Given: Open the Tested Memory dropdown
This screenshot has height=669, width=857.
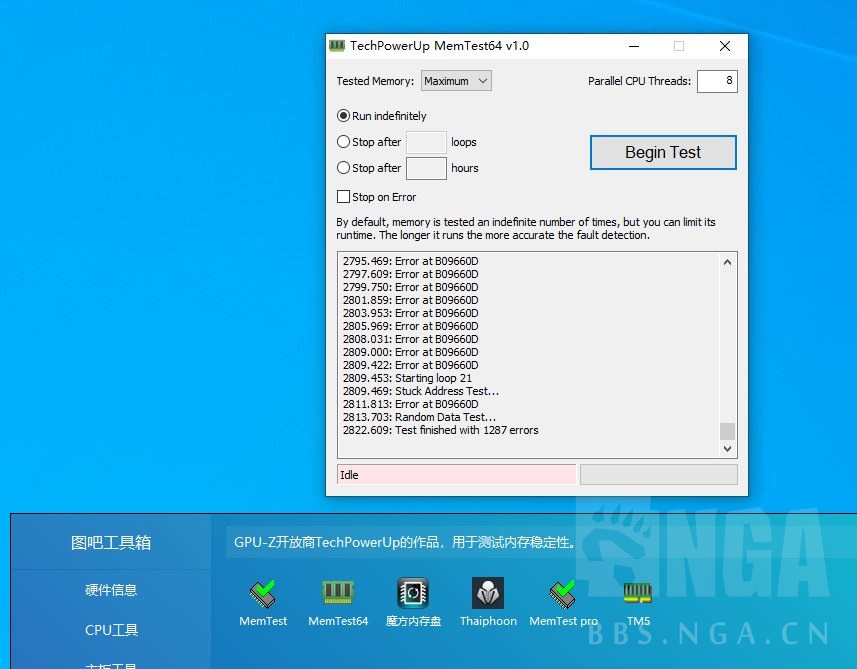Looking at the screenshot, I should click(456, 81).
